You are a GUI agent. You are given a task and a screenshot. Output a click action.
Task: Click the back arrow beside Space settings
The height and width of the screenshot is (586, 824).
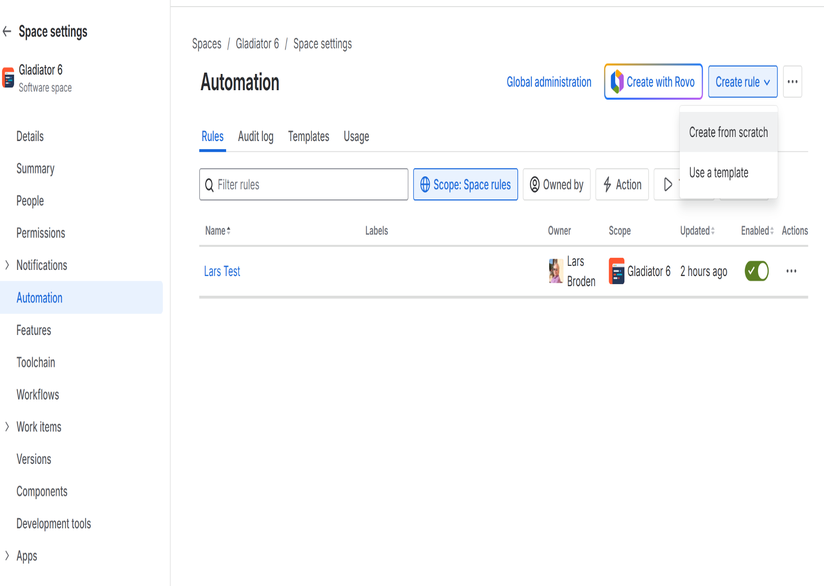coord(8,32)
